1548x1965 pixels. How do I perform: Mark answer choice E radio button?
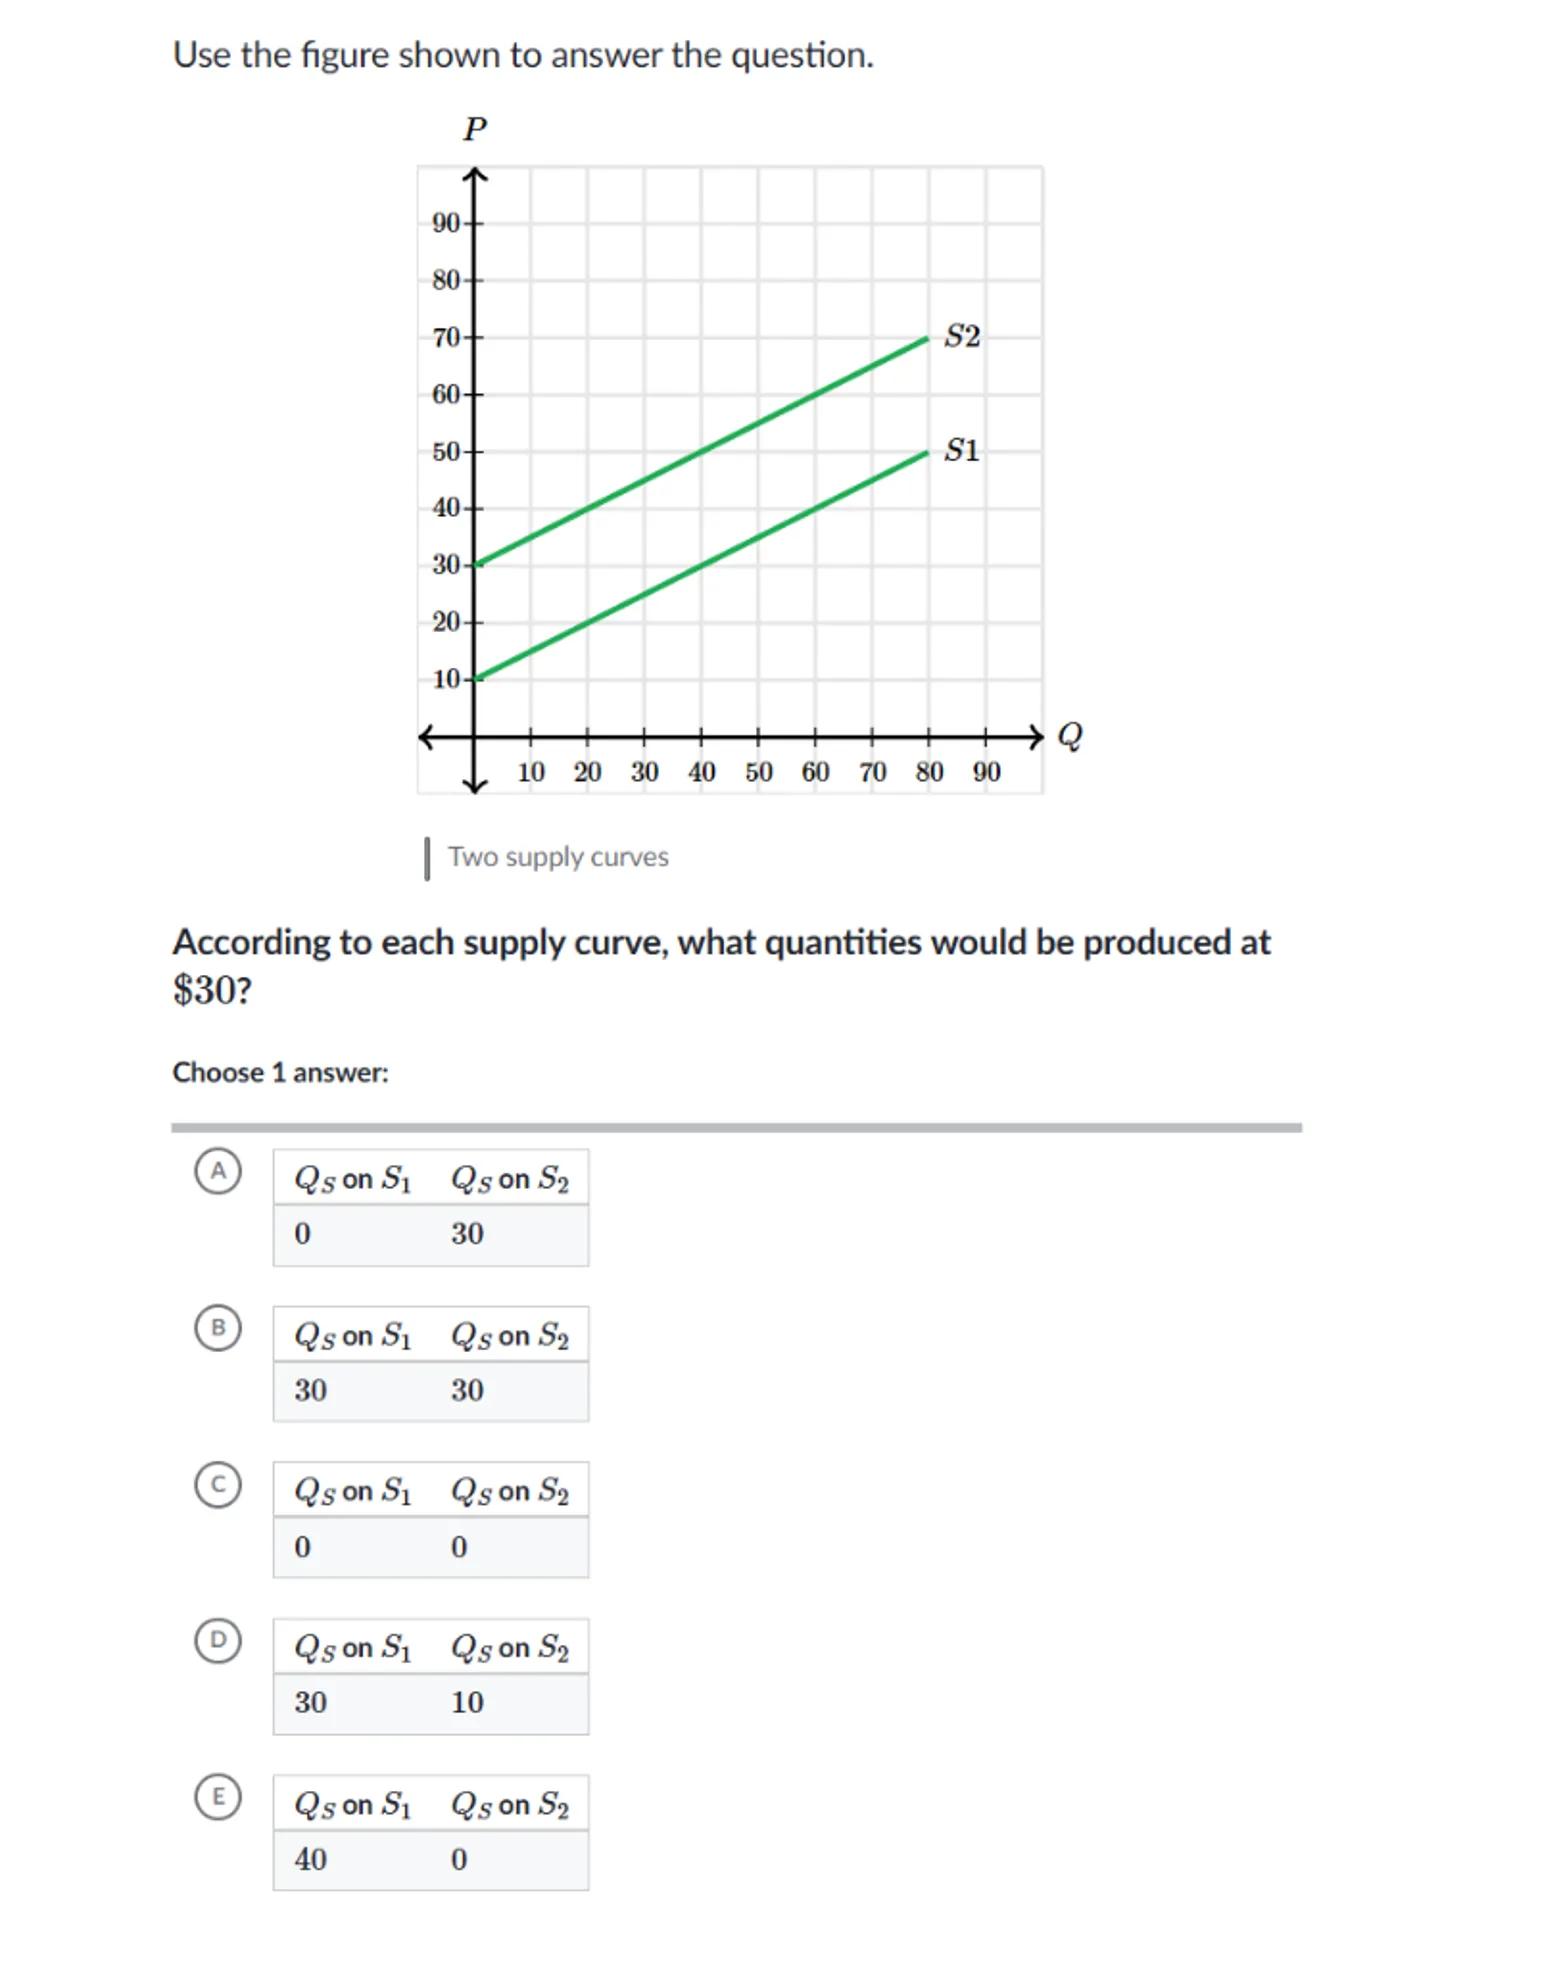pos(218,1797)
